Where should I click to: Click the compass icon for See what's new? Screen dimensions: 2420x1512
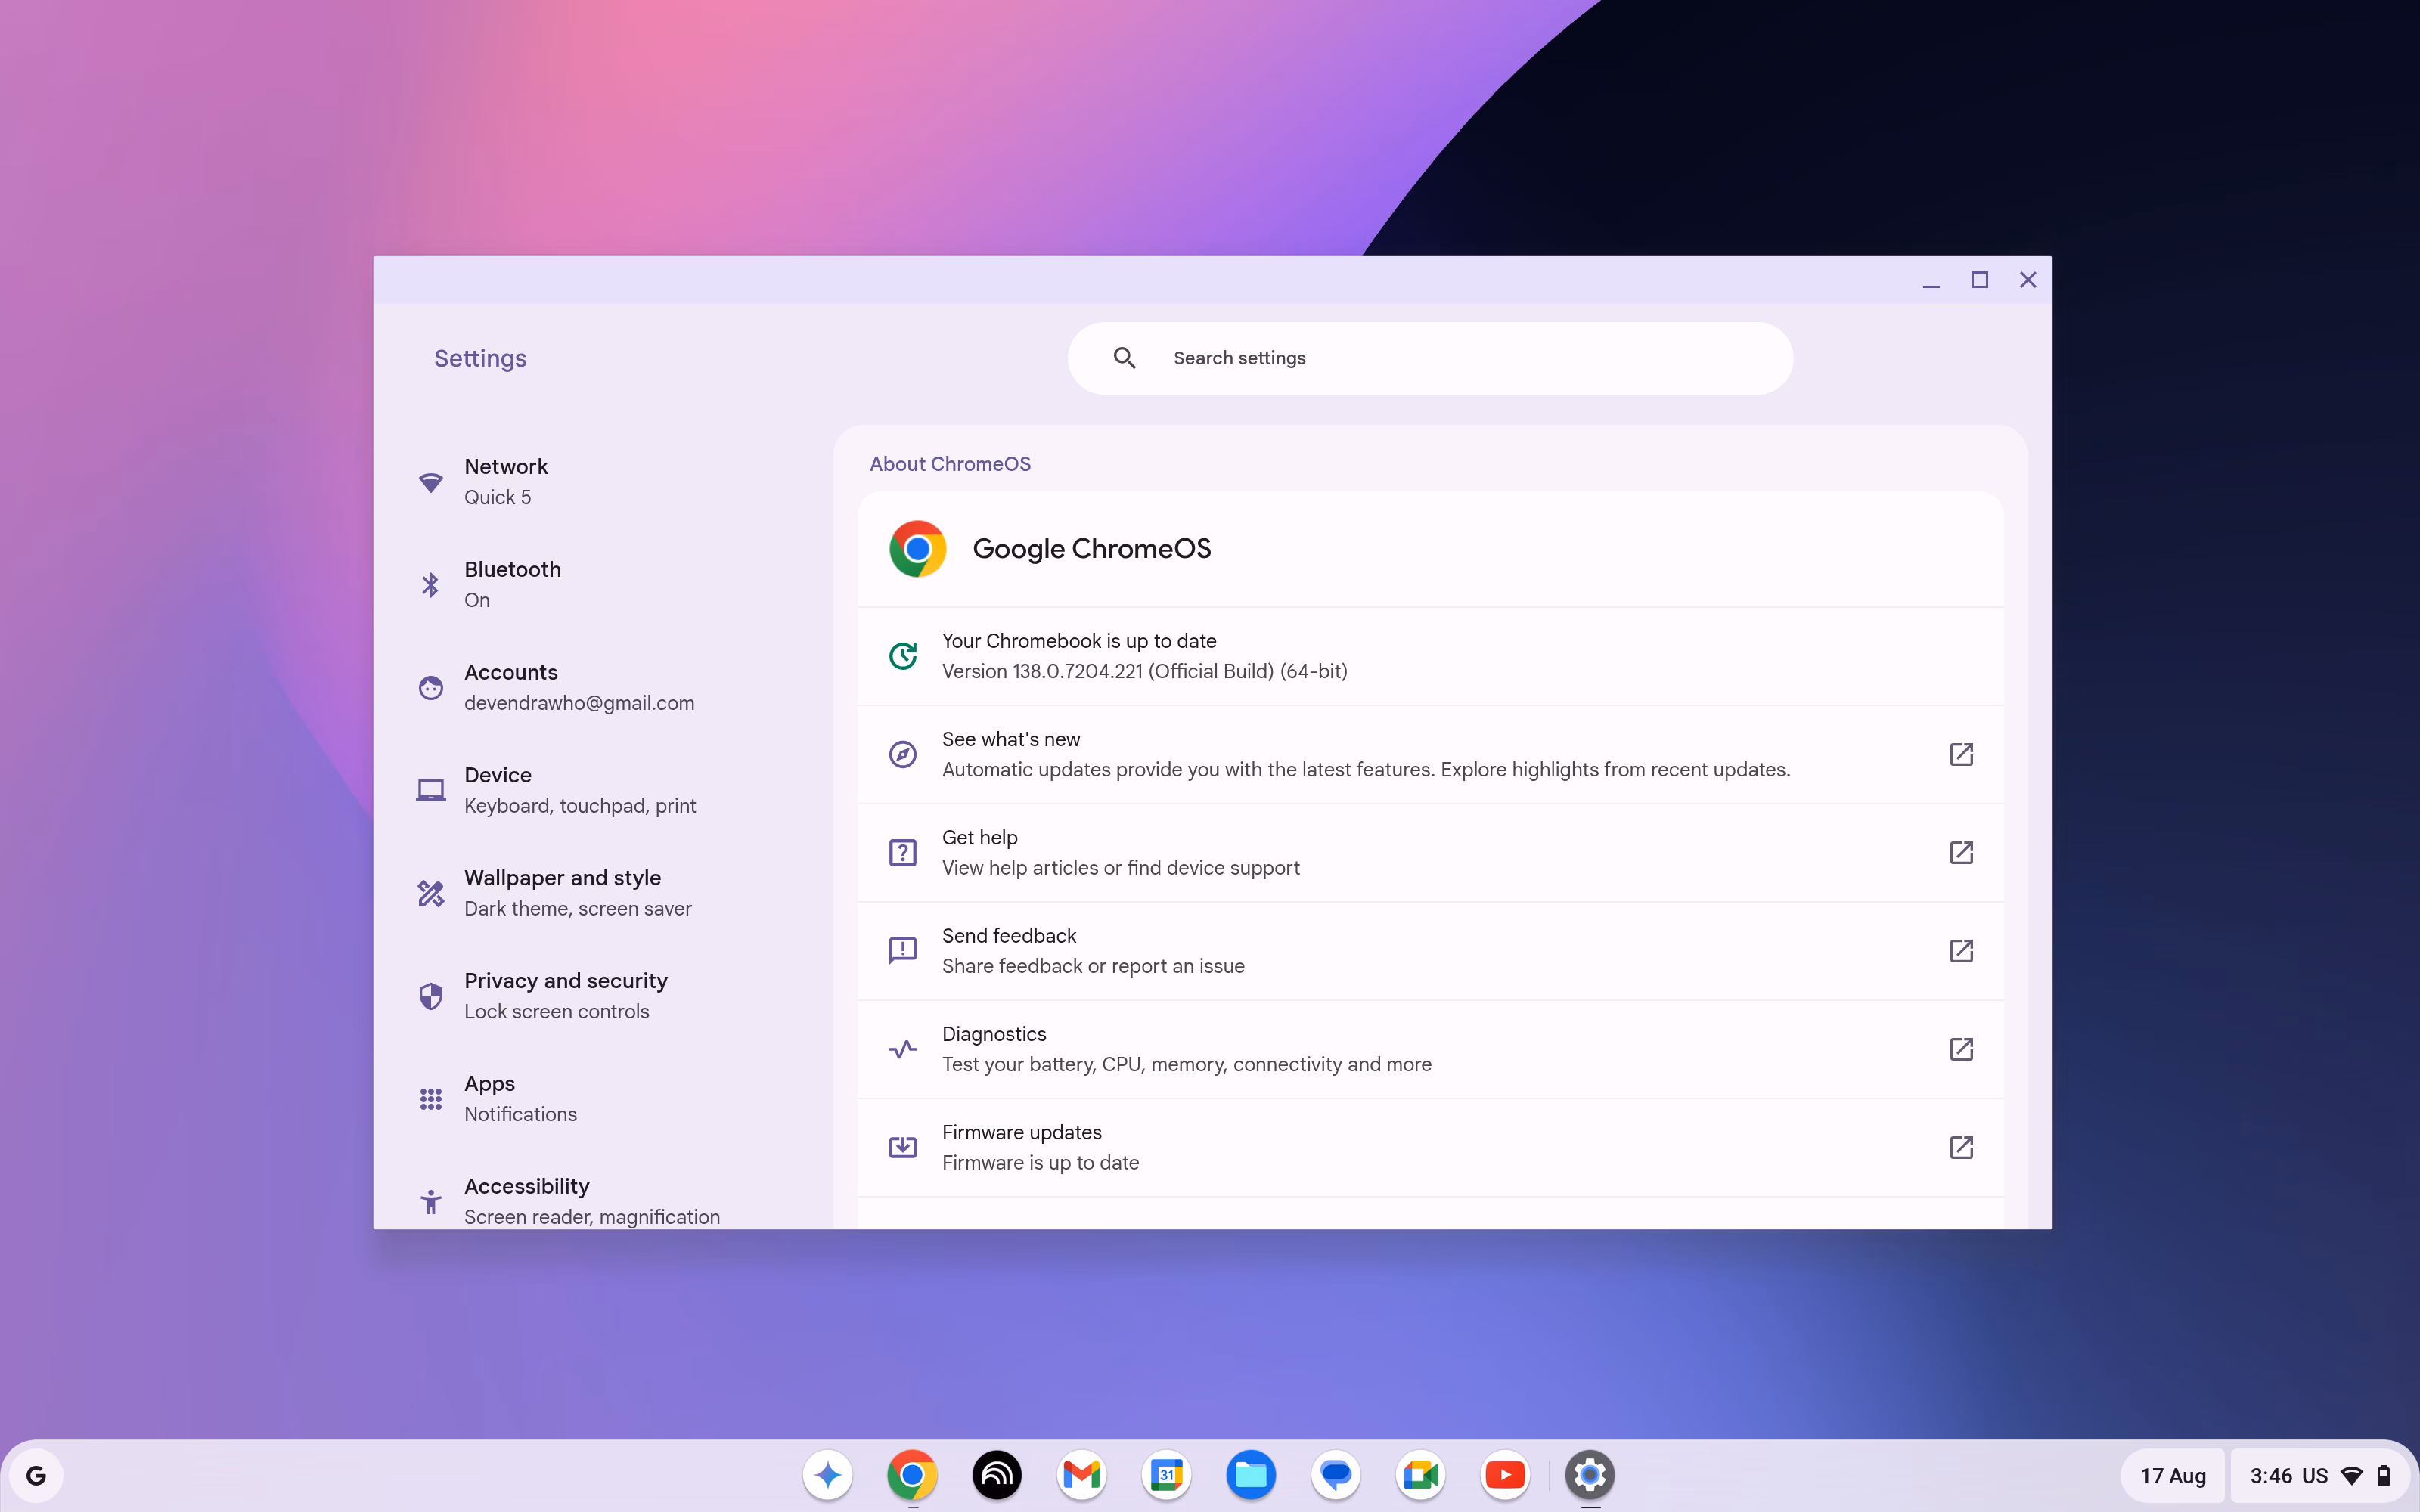tap(903, 754)
